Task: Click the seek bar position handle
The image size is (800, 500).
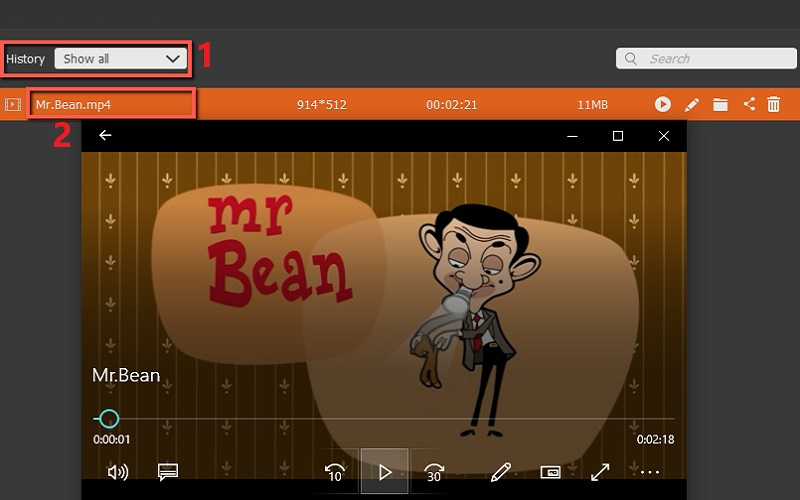Action: point(109,419)
